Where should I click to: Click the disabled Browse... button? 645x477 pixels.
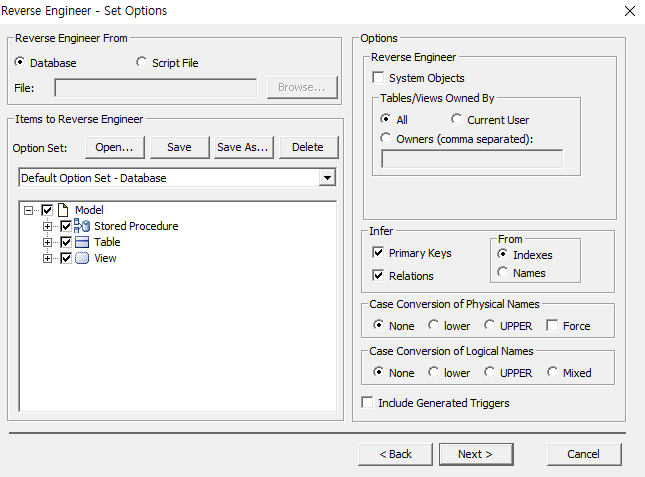tap(302, 87)
